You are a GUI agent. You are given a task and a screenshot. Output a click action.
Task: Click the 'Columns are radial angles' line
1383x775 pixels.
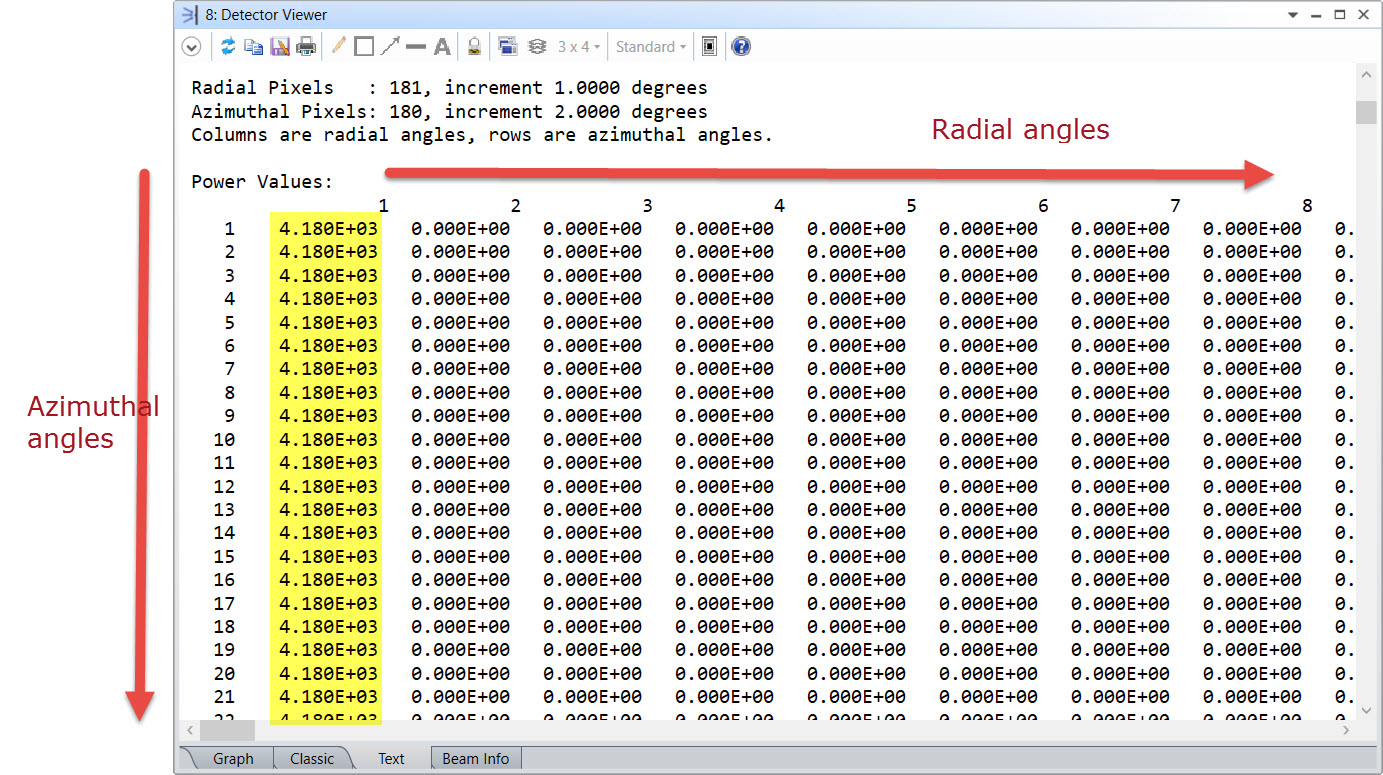coord(482,135)
